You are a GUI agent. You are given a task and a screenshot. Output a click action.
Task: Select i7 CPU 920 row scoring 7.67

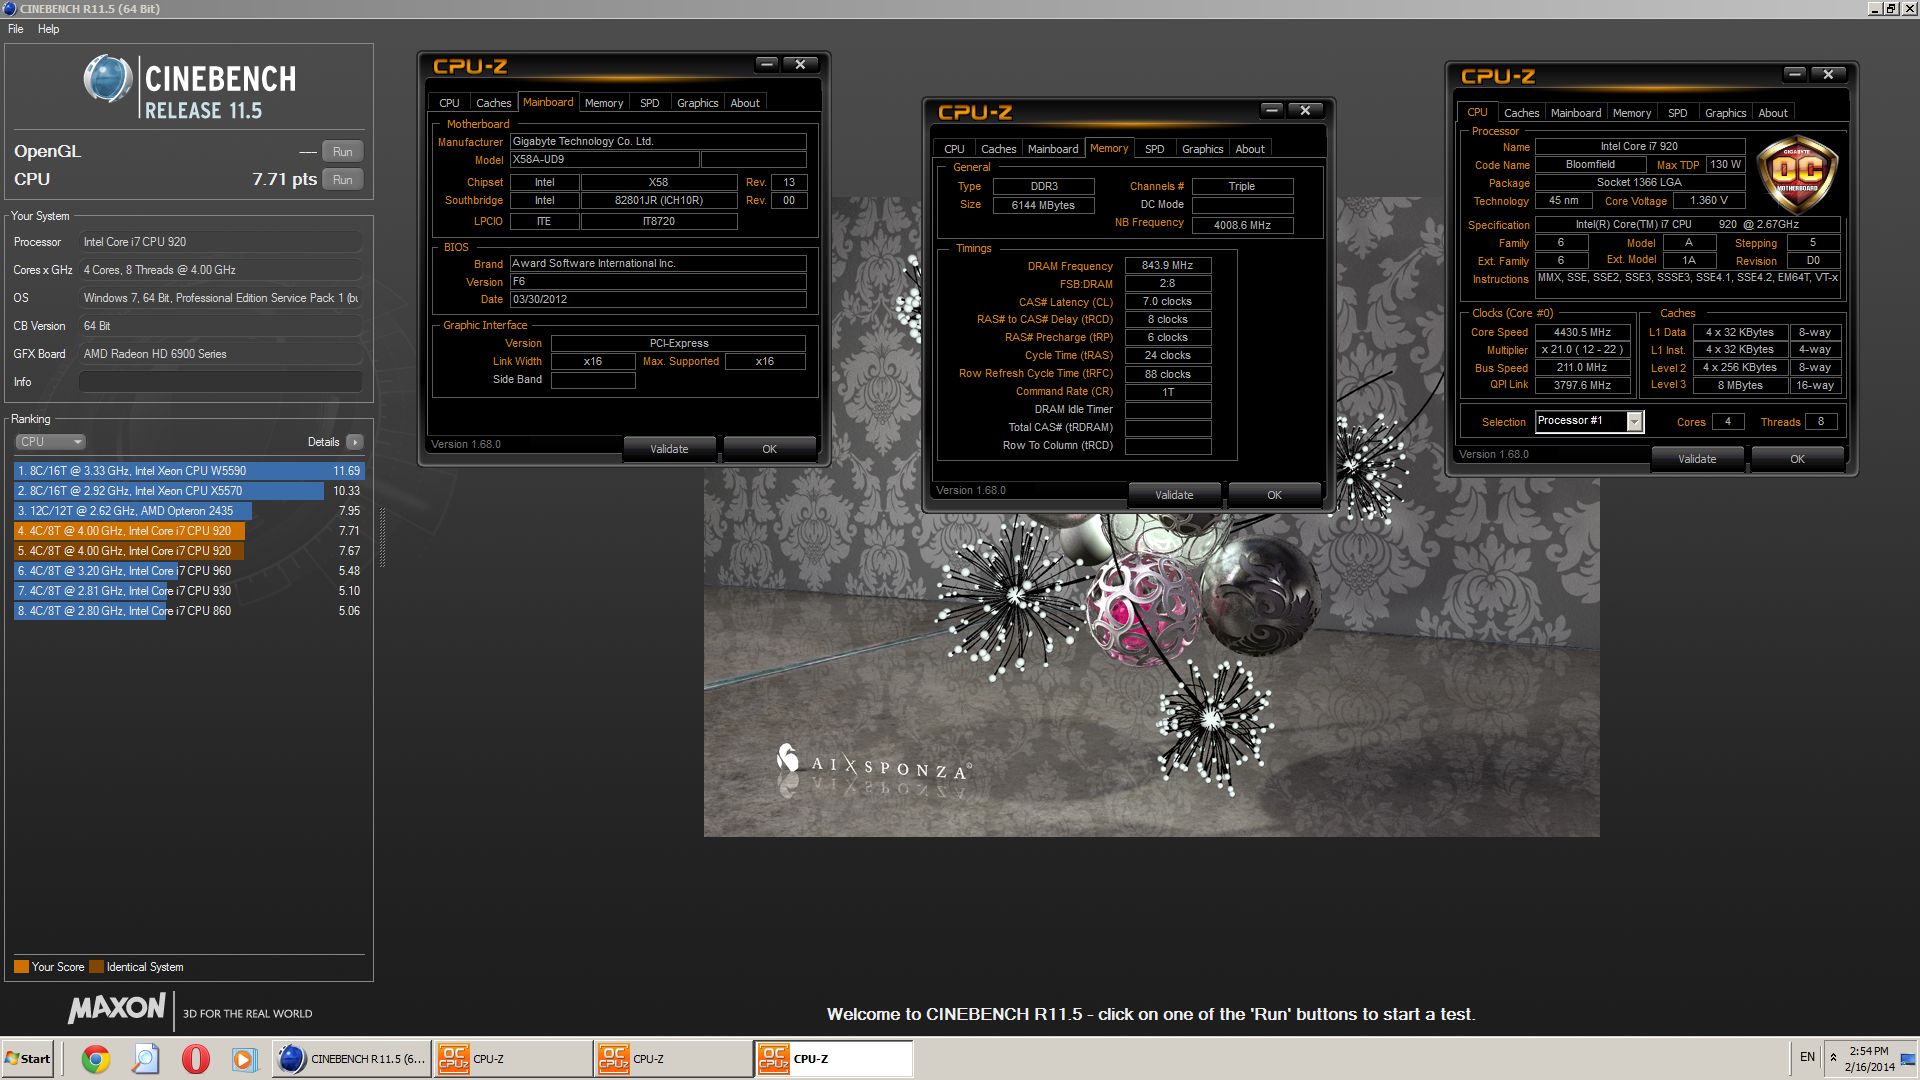(x=189, y=551)
